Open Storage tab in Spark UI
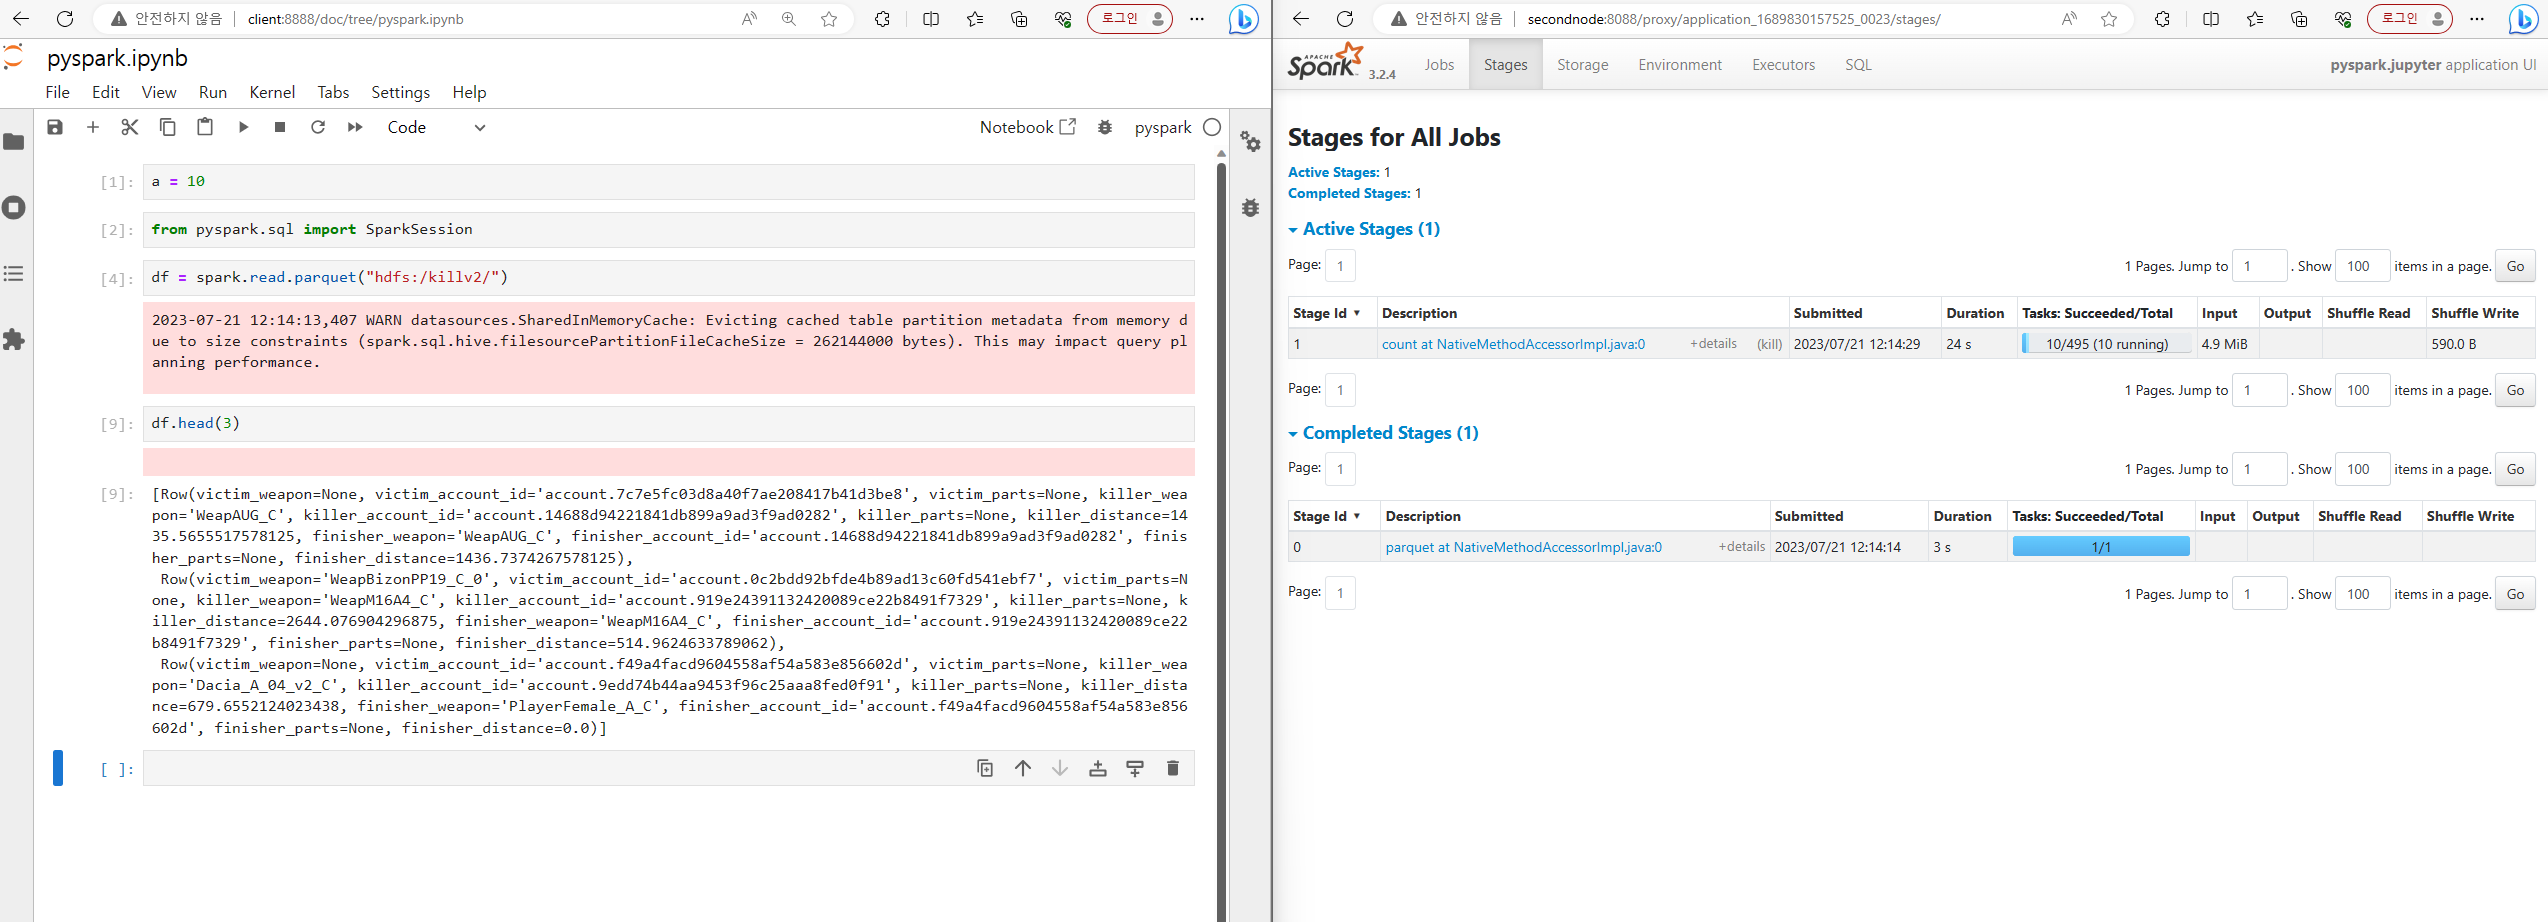Viewport: 2548px width, 922px height. 1582,65
